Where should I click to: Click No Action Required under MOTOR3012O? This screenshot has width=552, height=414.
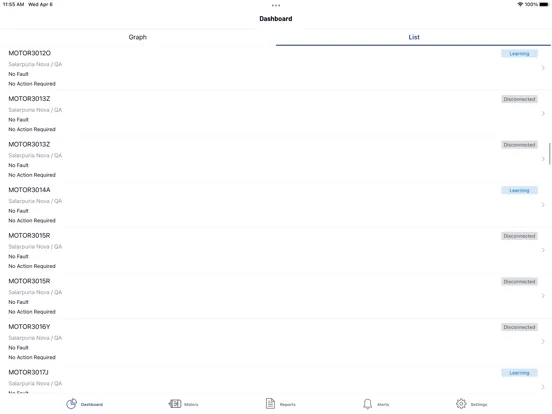[32, 84]
